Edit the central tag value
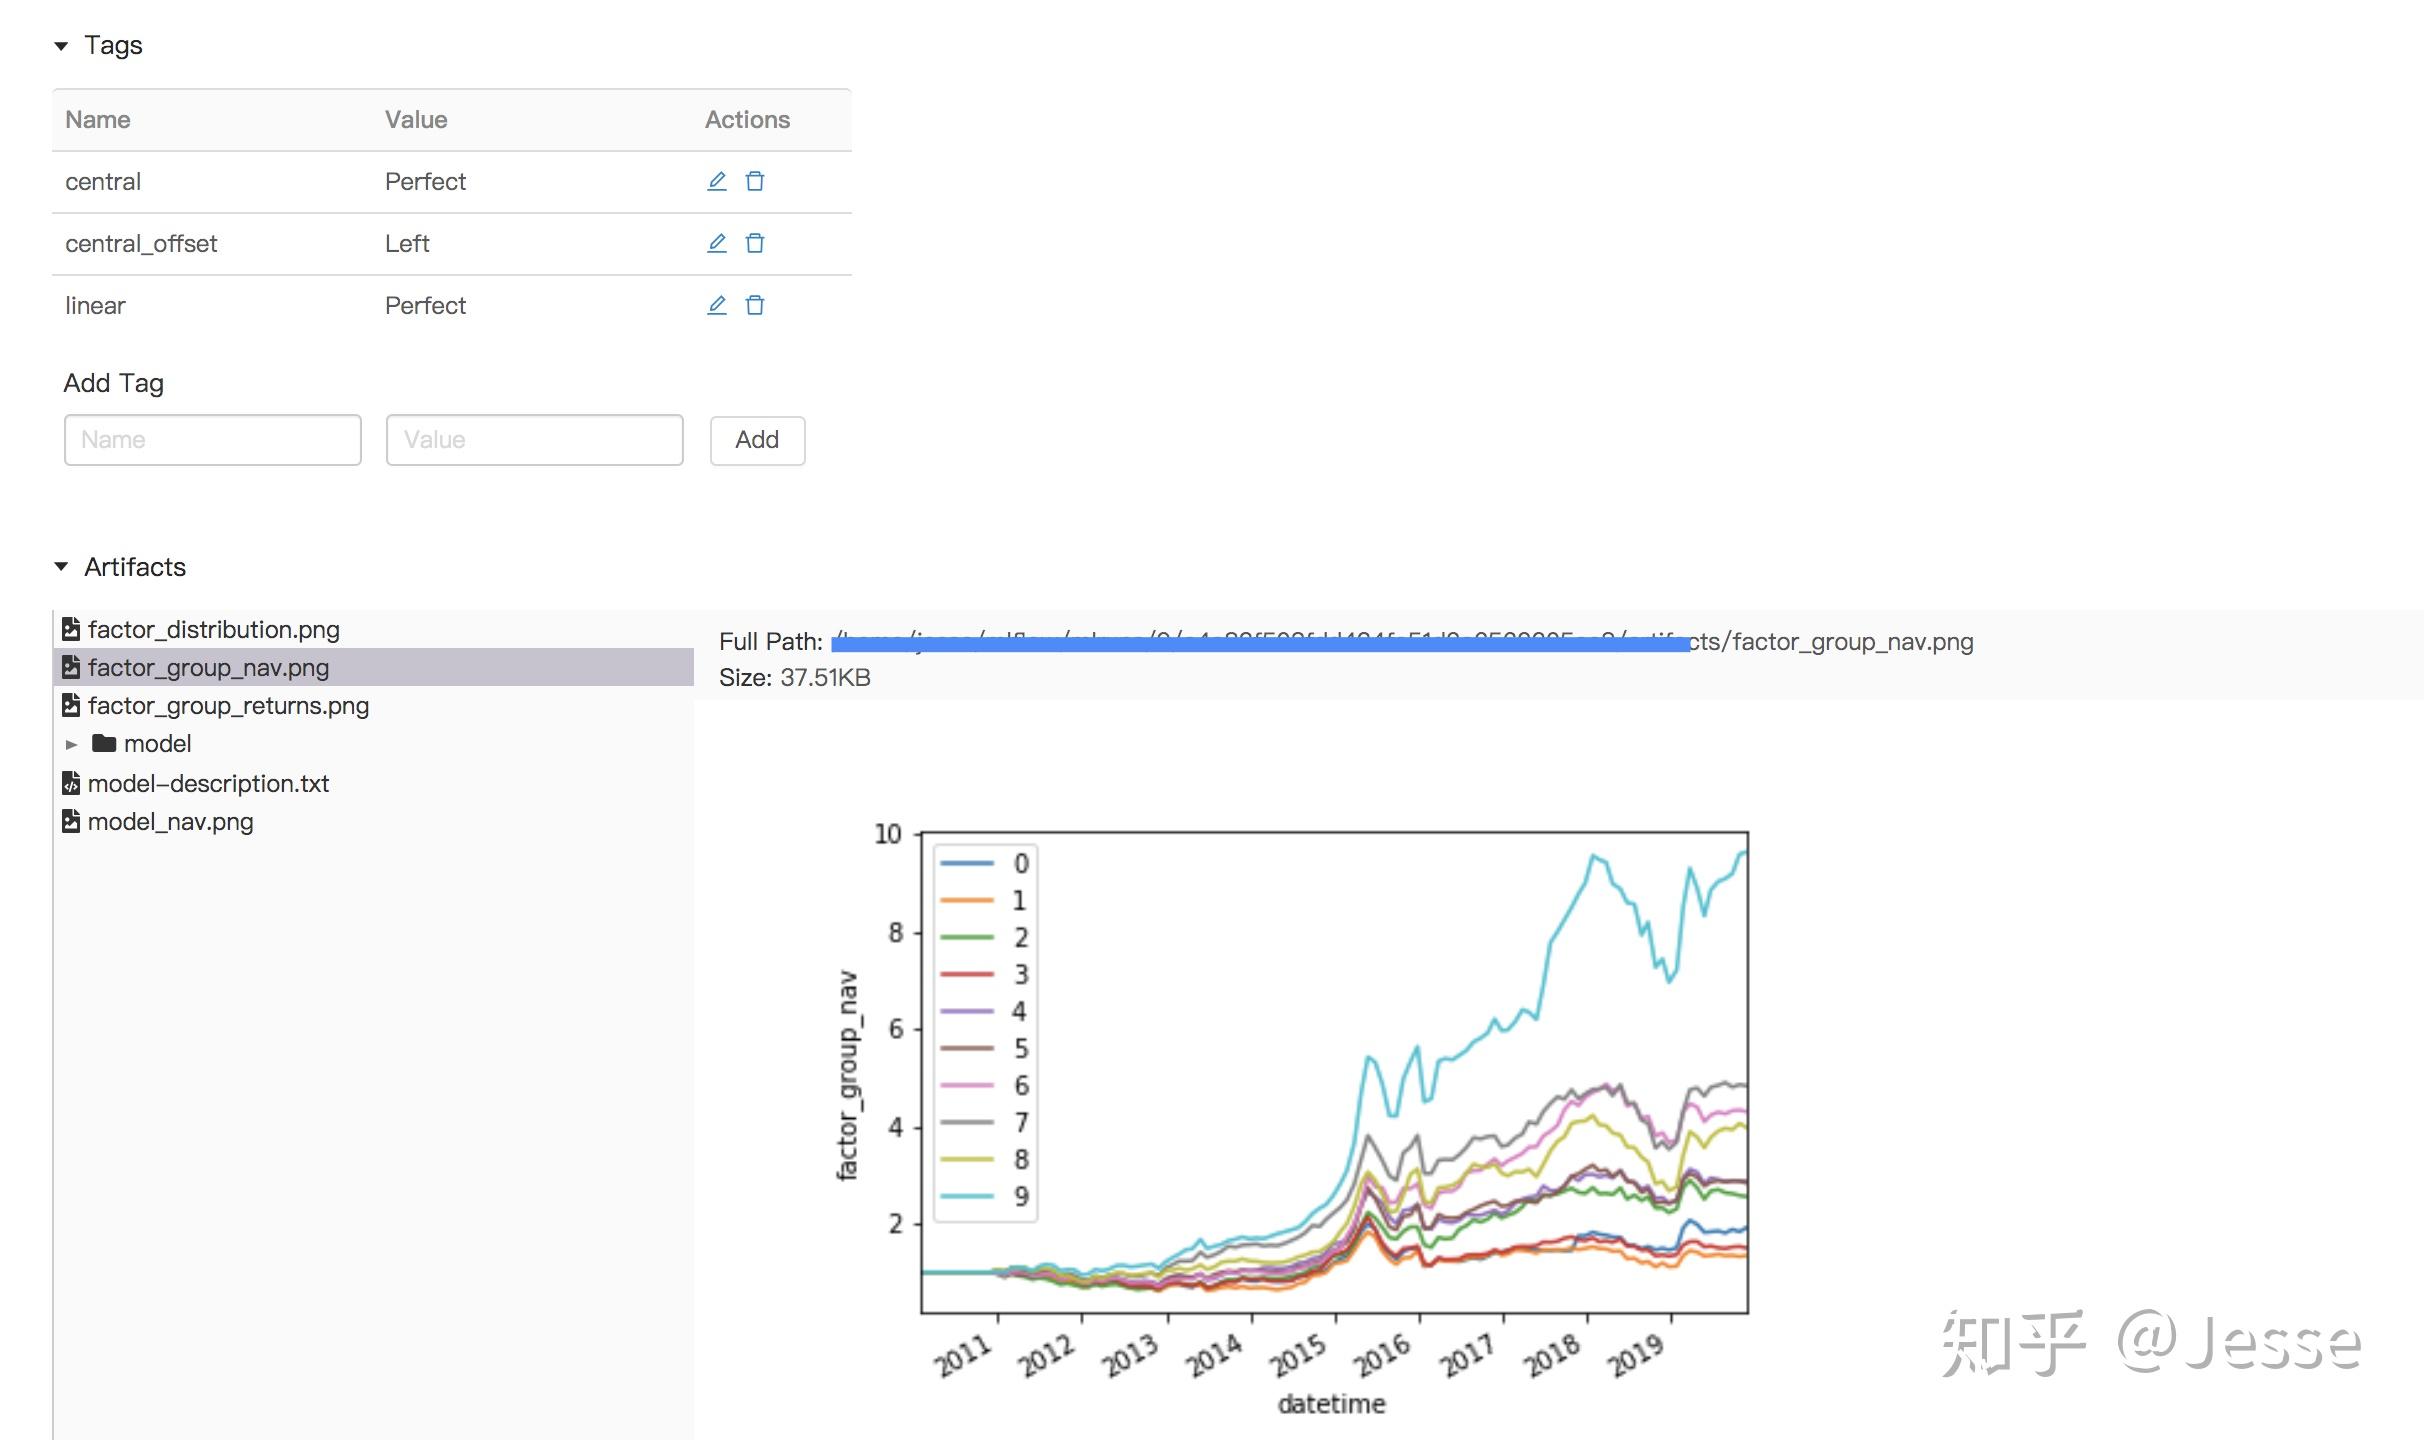The height and width of the screenshot is (1440, 2424). click(717, 181)
